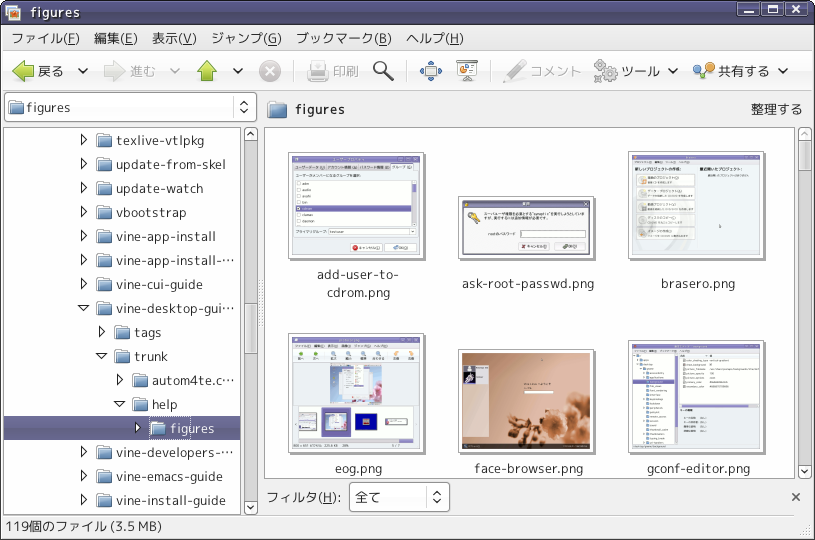Screen dimensions: 815x540
Task: Open the Edit menu (編集)
Action: pyautogui.click(x=115, y=38)
